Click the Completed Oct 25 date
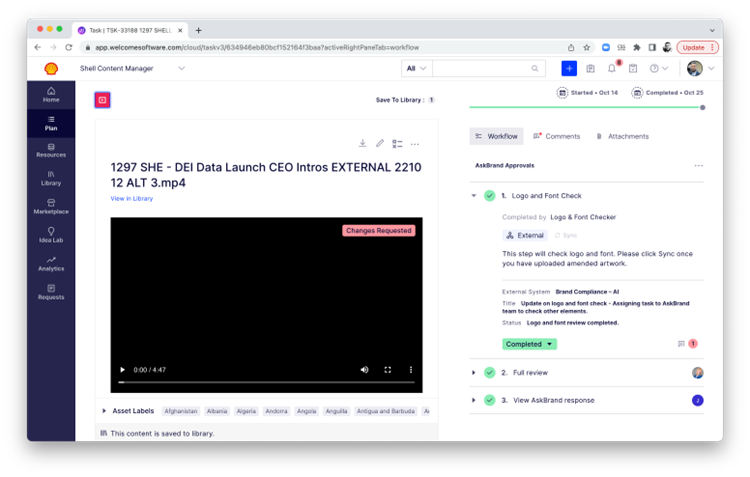Viewport: 750px width, 477px height. pyautogui.click(x=667, y=93)
